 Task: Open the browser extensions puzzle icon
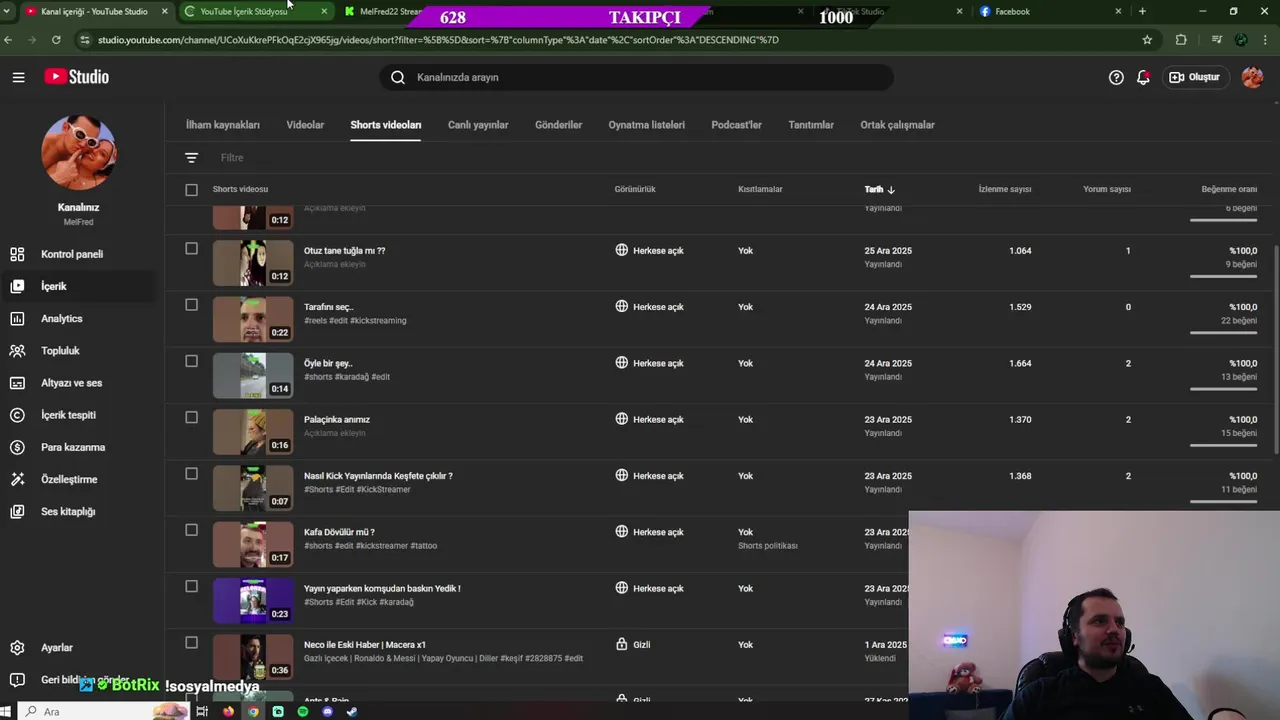1181,40
